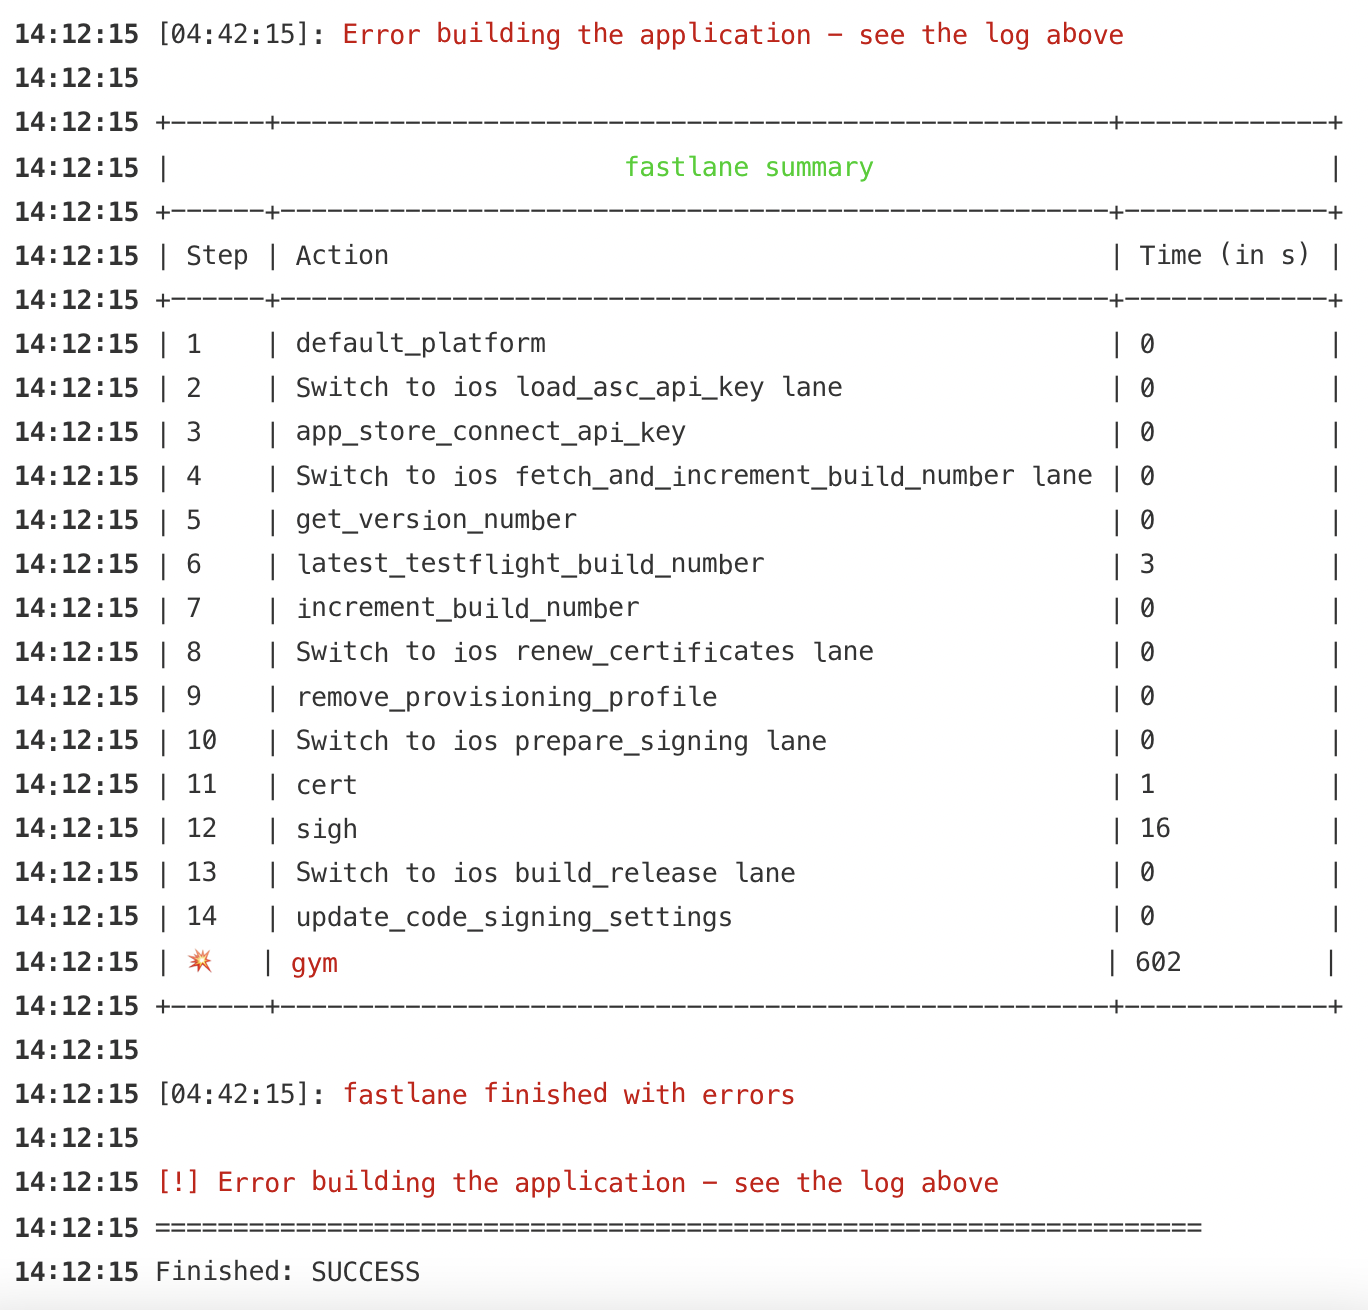Click the "Finished: SUCCESS" status text

coord(288,1272)
